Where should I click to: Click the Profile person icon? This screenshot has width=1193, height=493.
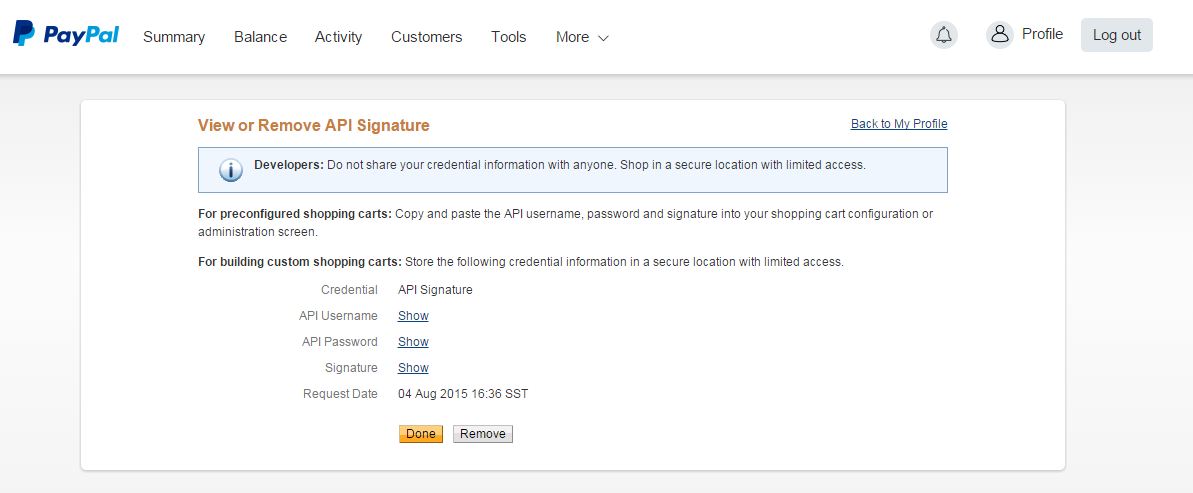tap(1000, 34)
